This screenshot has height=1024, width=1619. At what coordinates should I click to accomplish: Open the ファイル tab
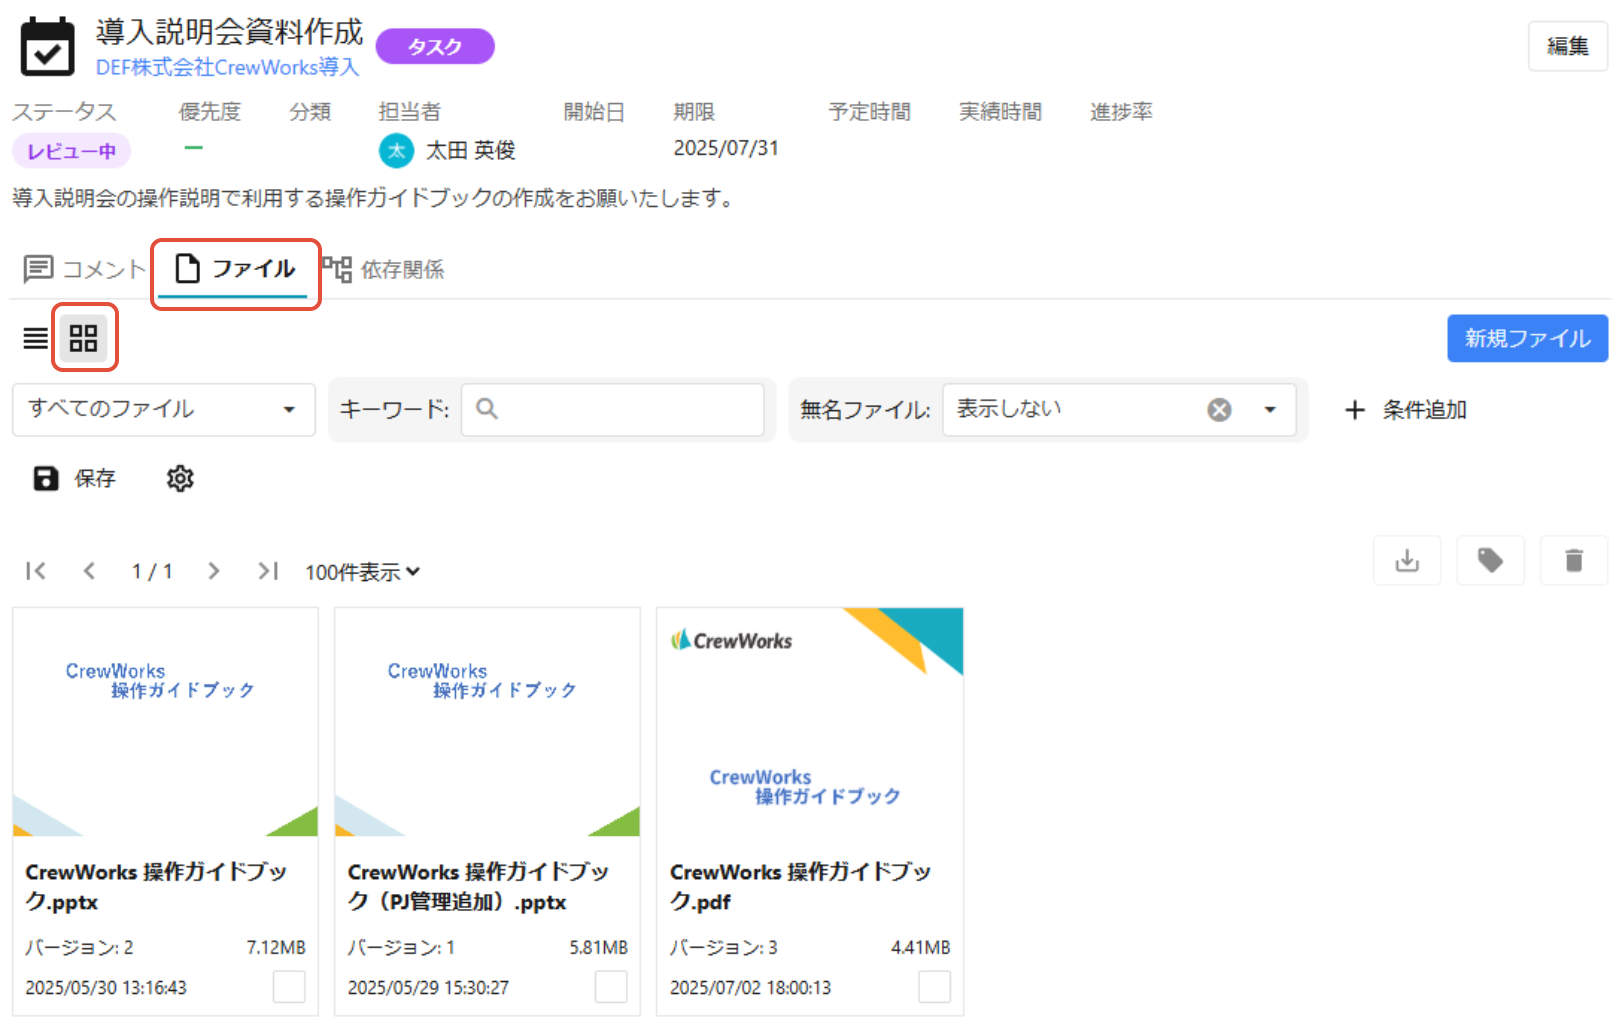235,269
